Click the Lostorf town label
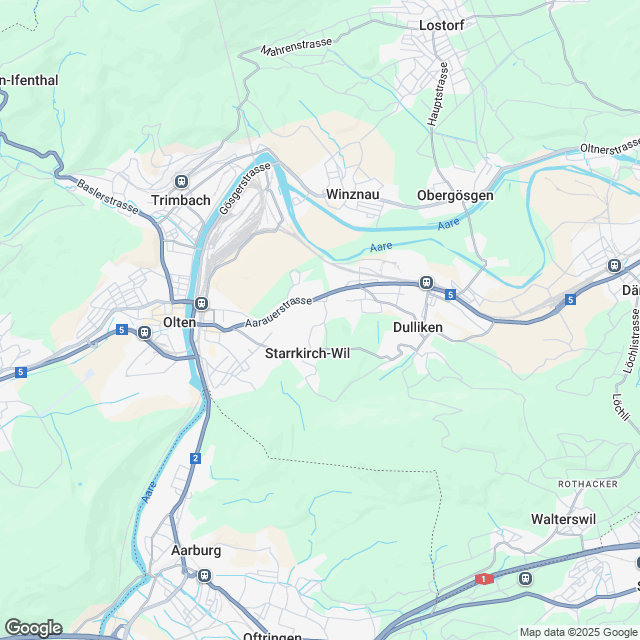The image size is (640, 640). coord(442,25)
